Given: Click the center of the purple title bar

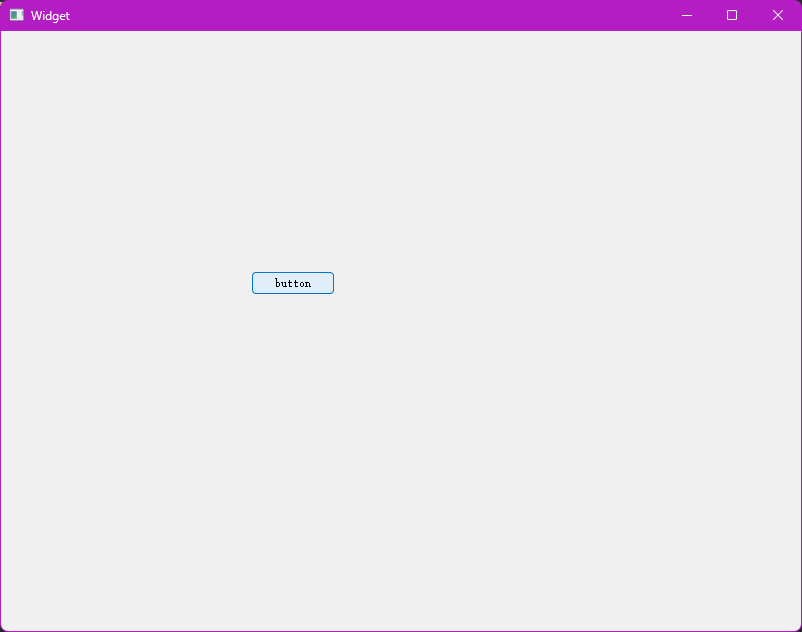Looking at the screenshot, I should pos(400,15).
